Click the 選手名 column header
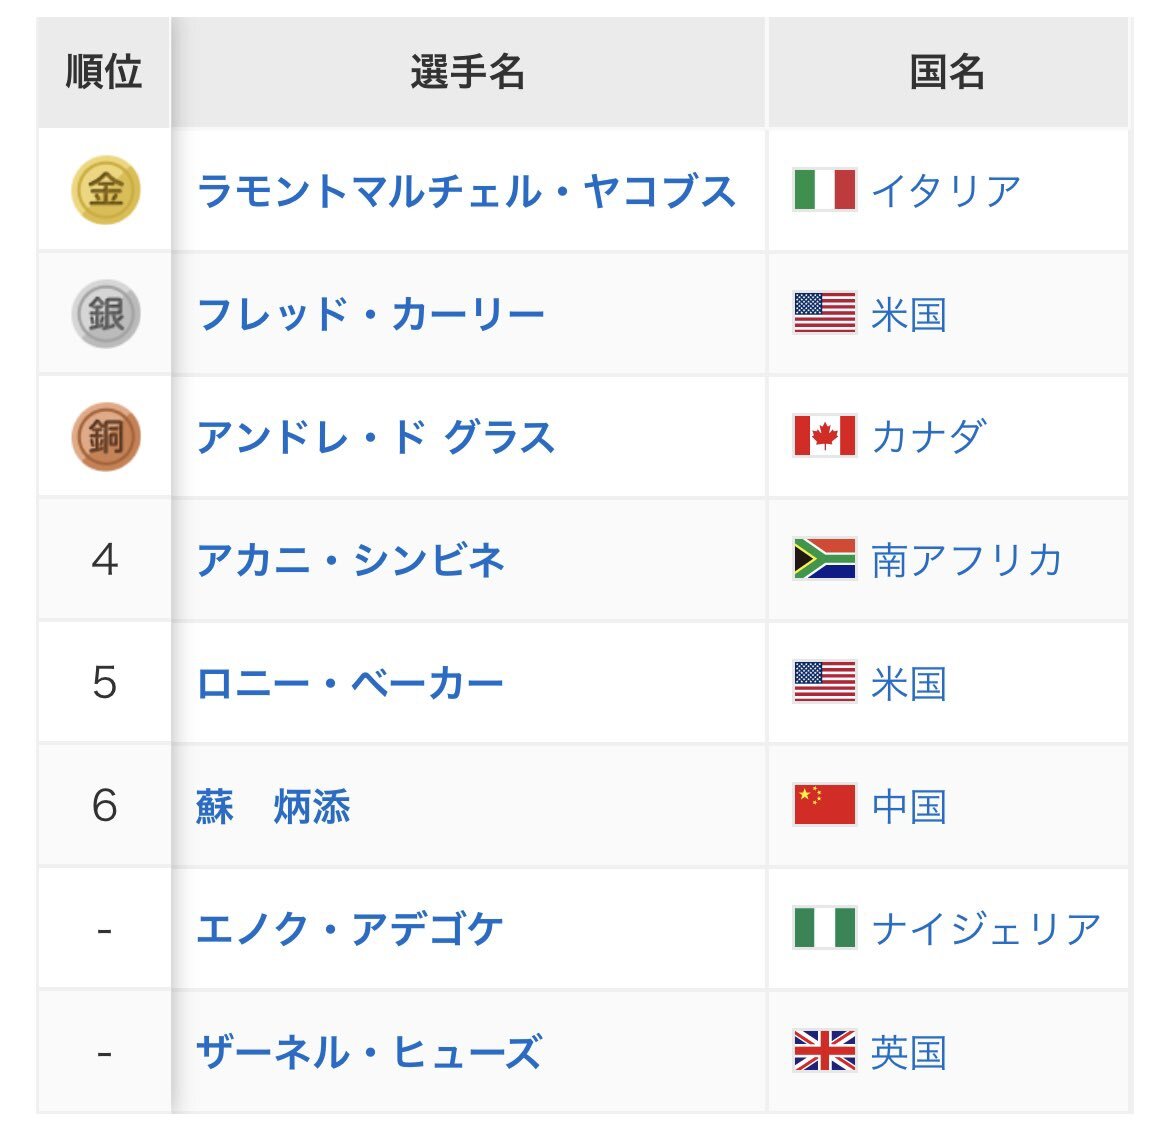Screen dimensions: 1170x1124 [x=468, y=72]
